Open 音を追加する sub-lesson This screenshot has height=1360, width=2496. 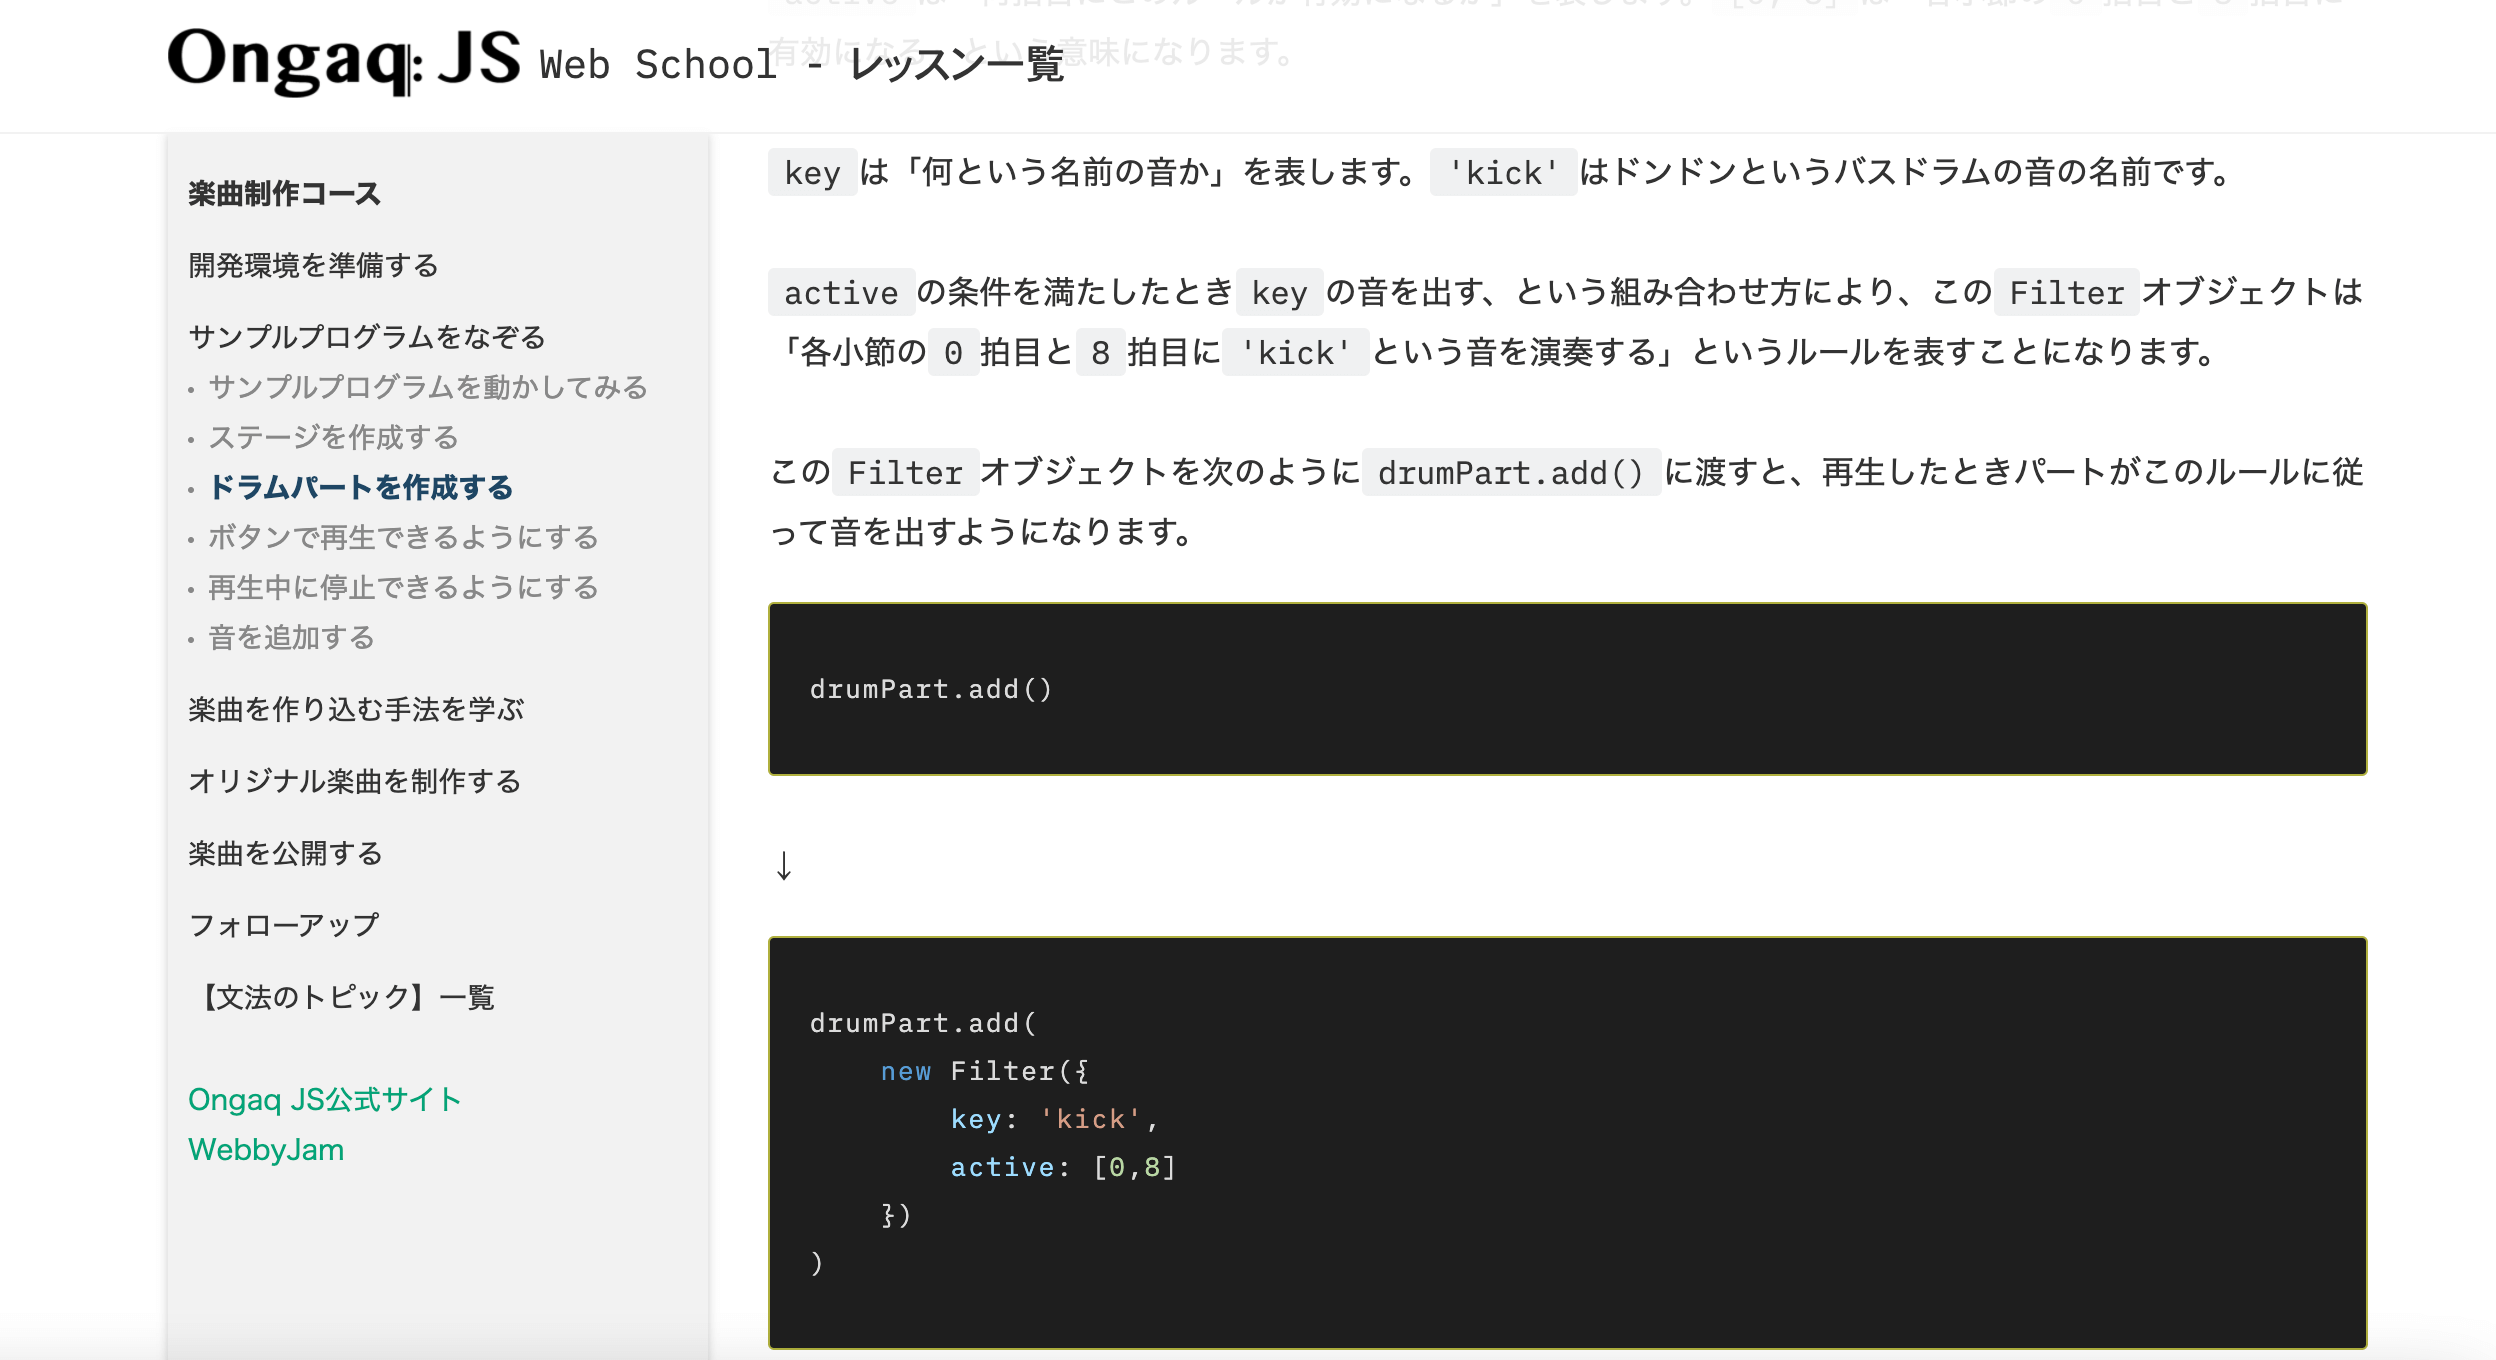[x=291, y=637]
